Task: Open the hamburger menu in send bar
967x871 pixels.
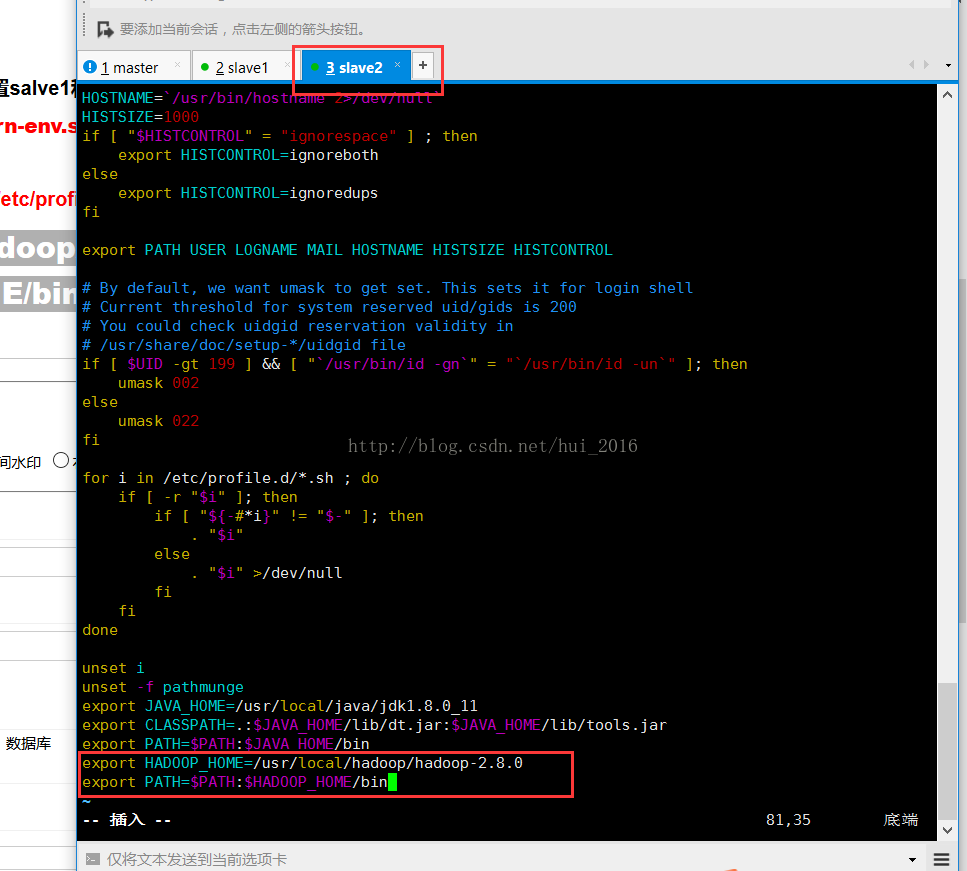Action: pos(942,859)
